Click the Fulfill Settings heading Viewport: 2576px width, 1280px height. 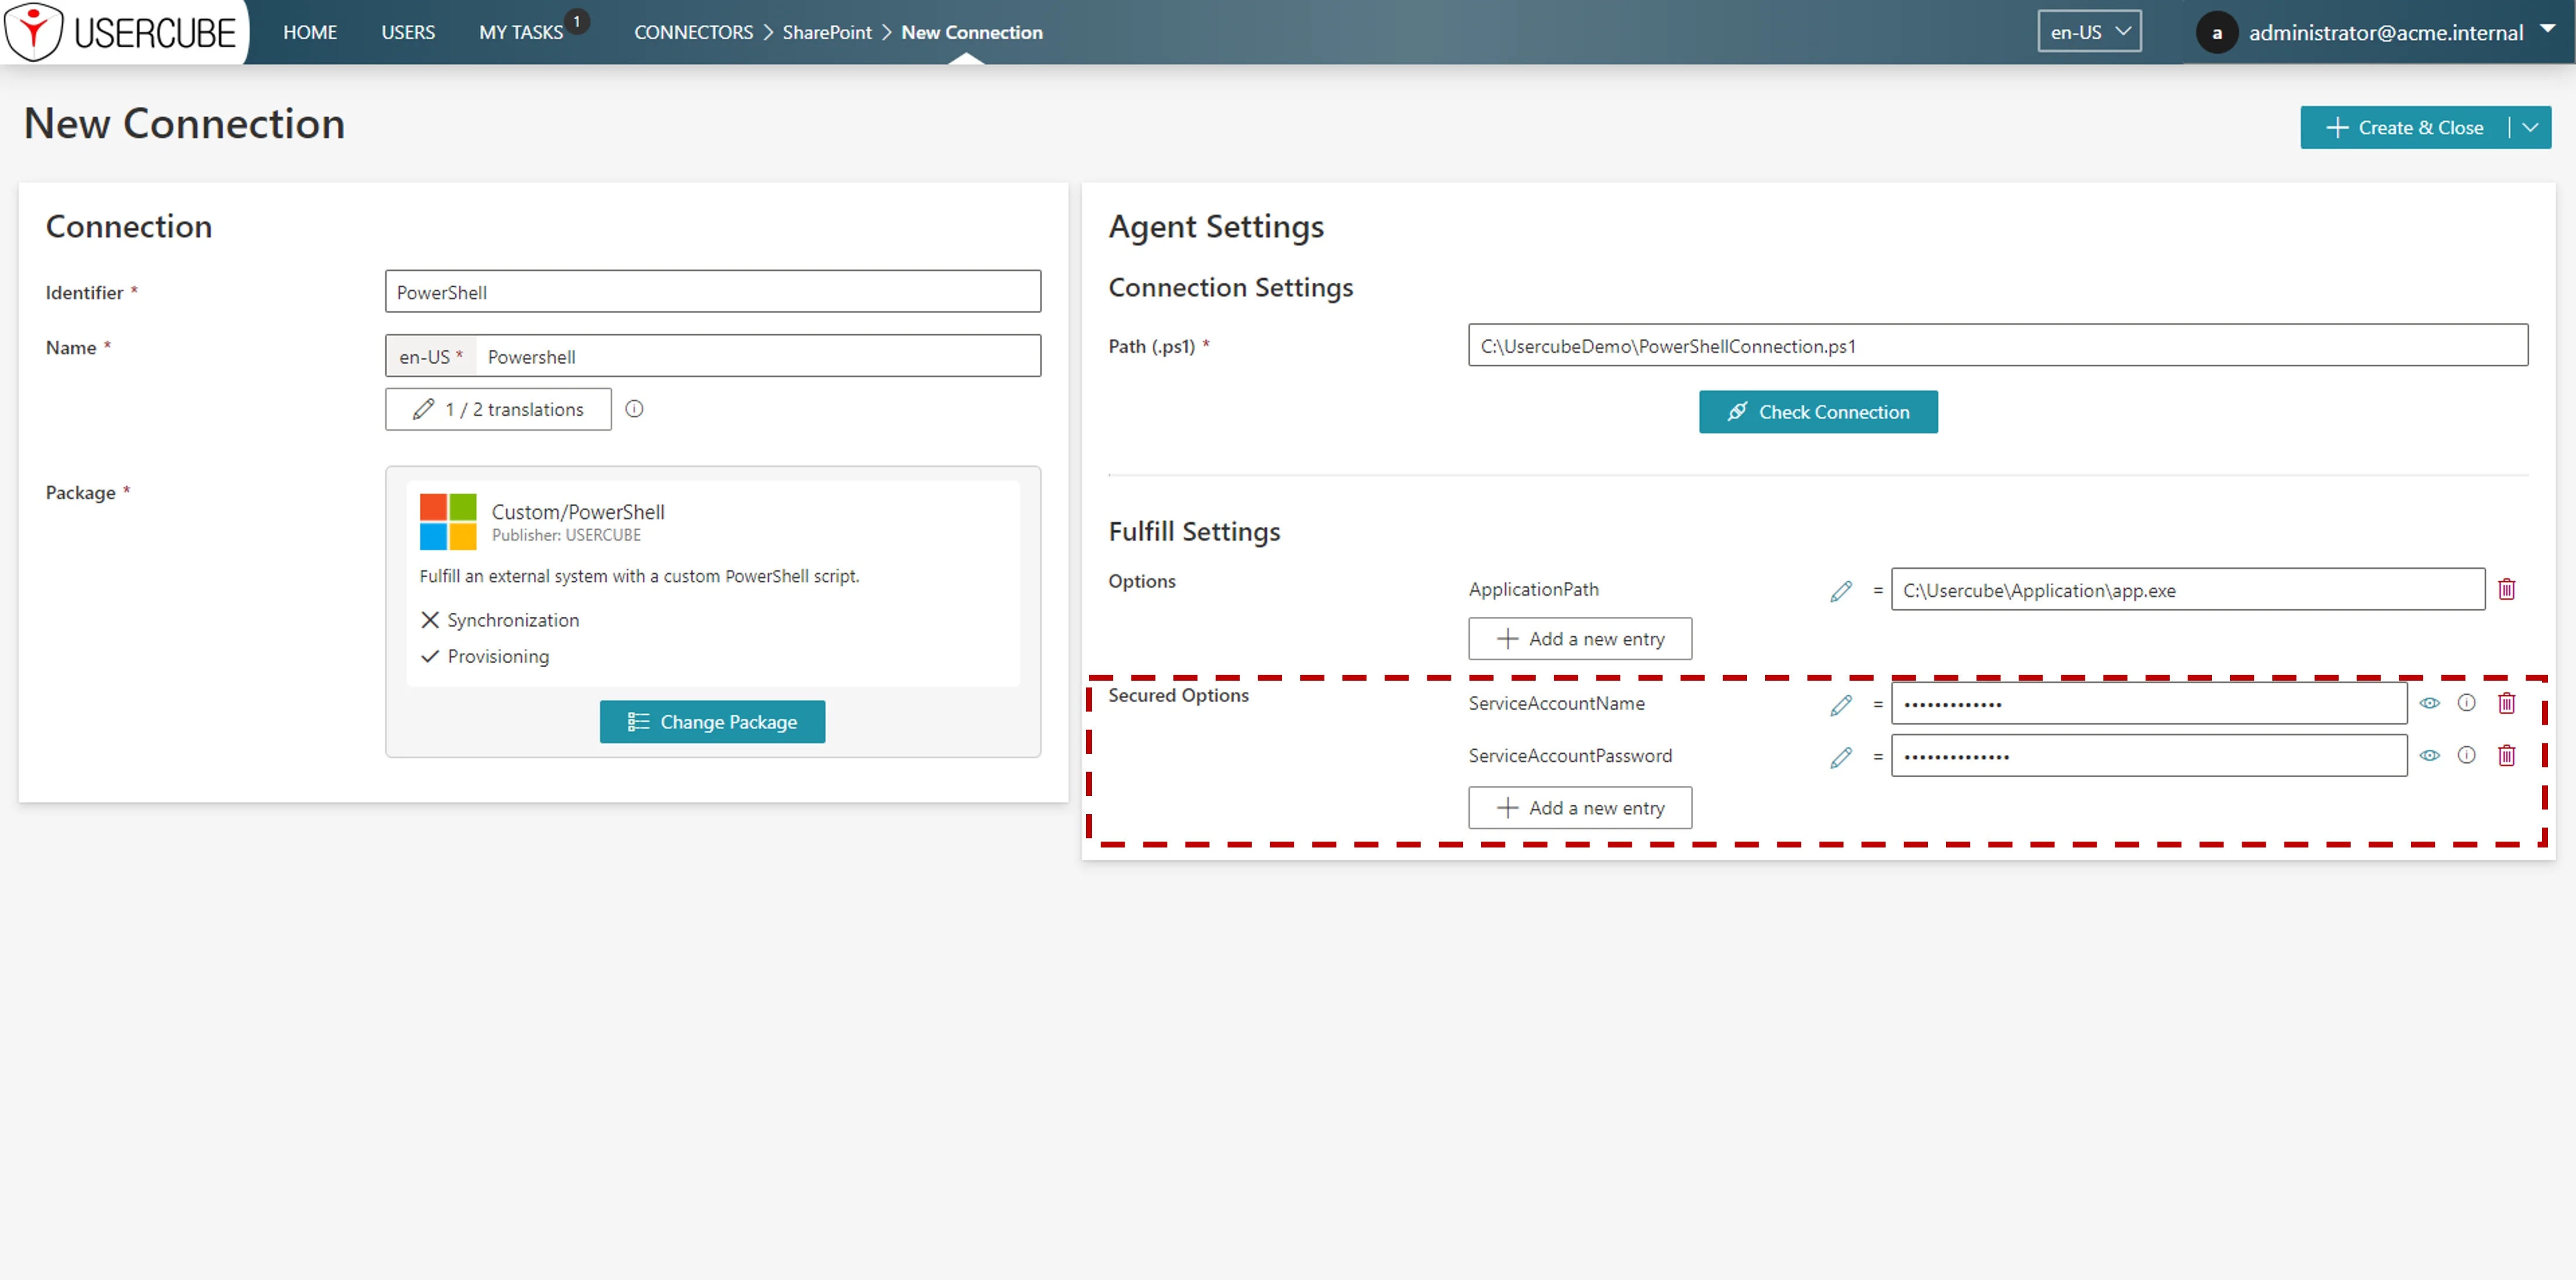pos(1194,531)
